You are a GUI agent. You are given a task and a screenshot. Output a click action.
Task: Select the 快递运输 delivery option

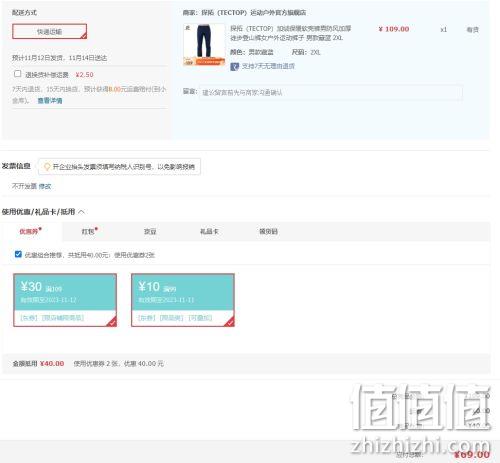point(50,31)
